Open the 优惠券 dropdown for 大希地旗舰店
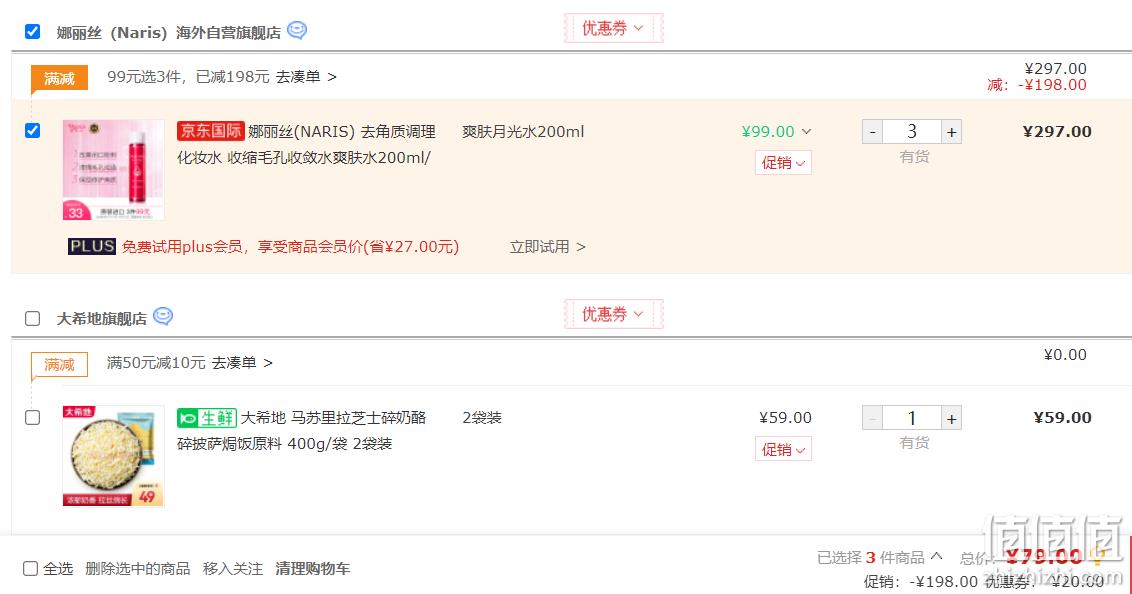This screenshot has height=594, width=1132. 613,314
